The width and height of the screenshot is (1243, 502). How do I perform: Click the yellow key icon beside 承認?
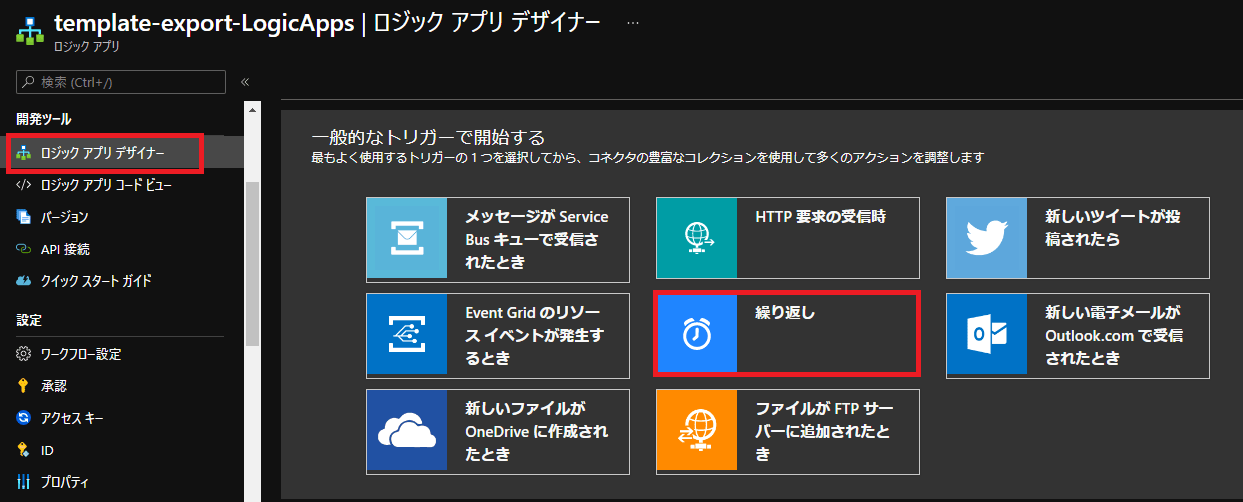24,386
